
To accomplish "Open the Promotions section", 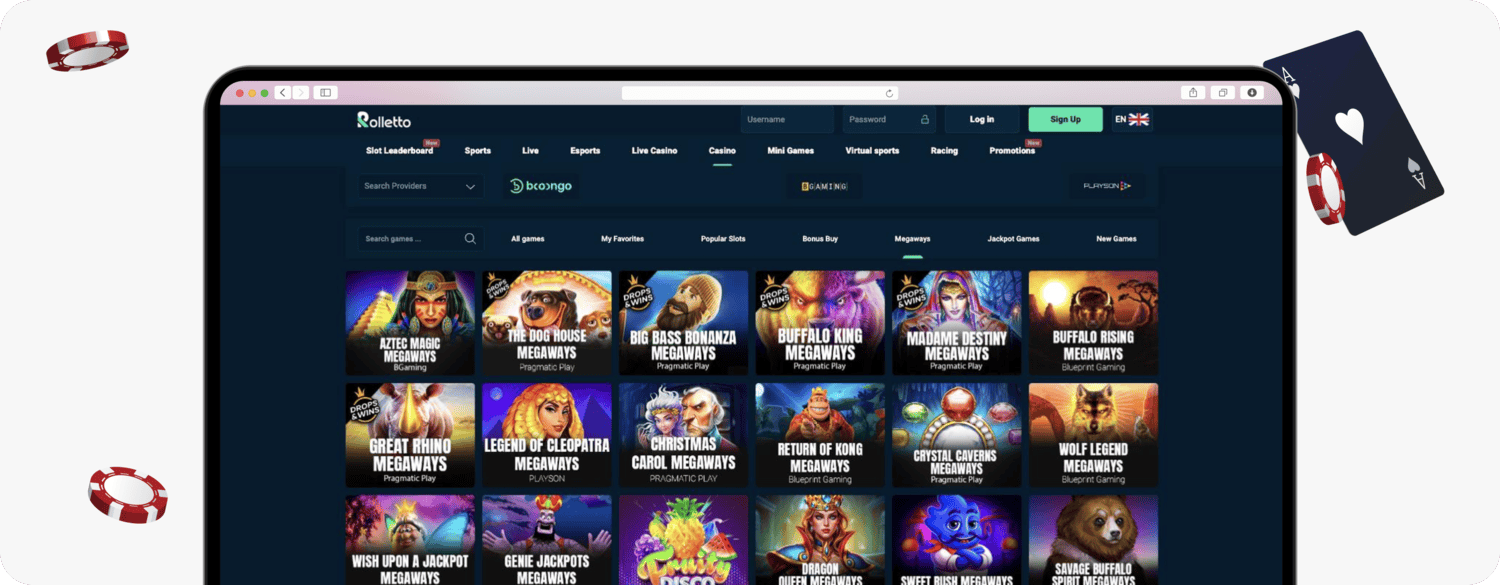I will point(1012,151).
